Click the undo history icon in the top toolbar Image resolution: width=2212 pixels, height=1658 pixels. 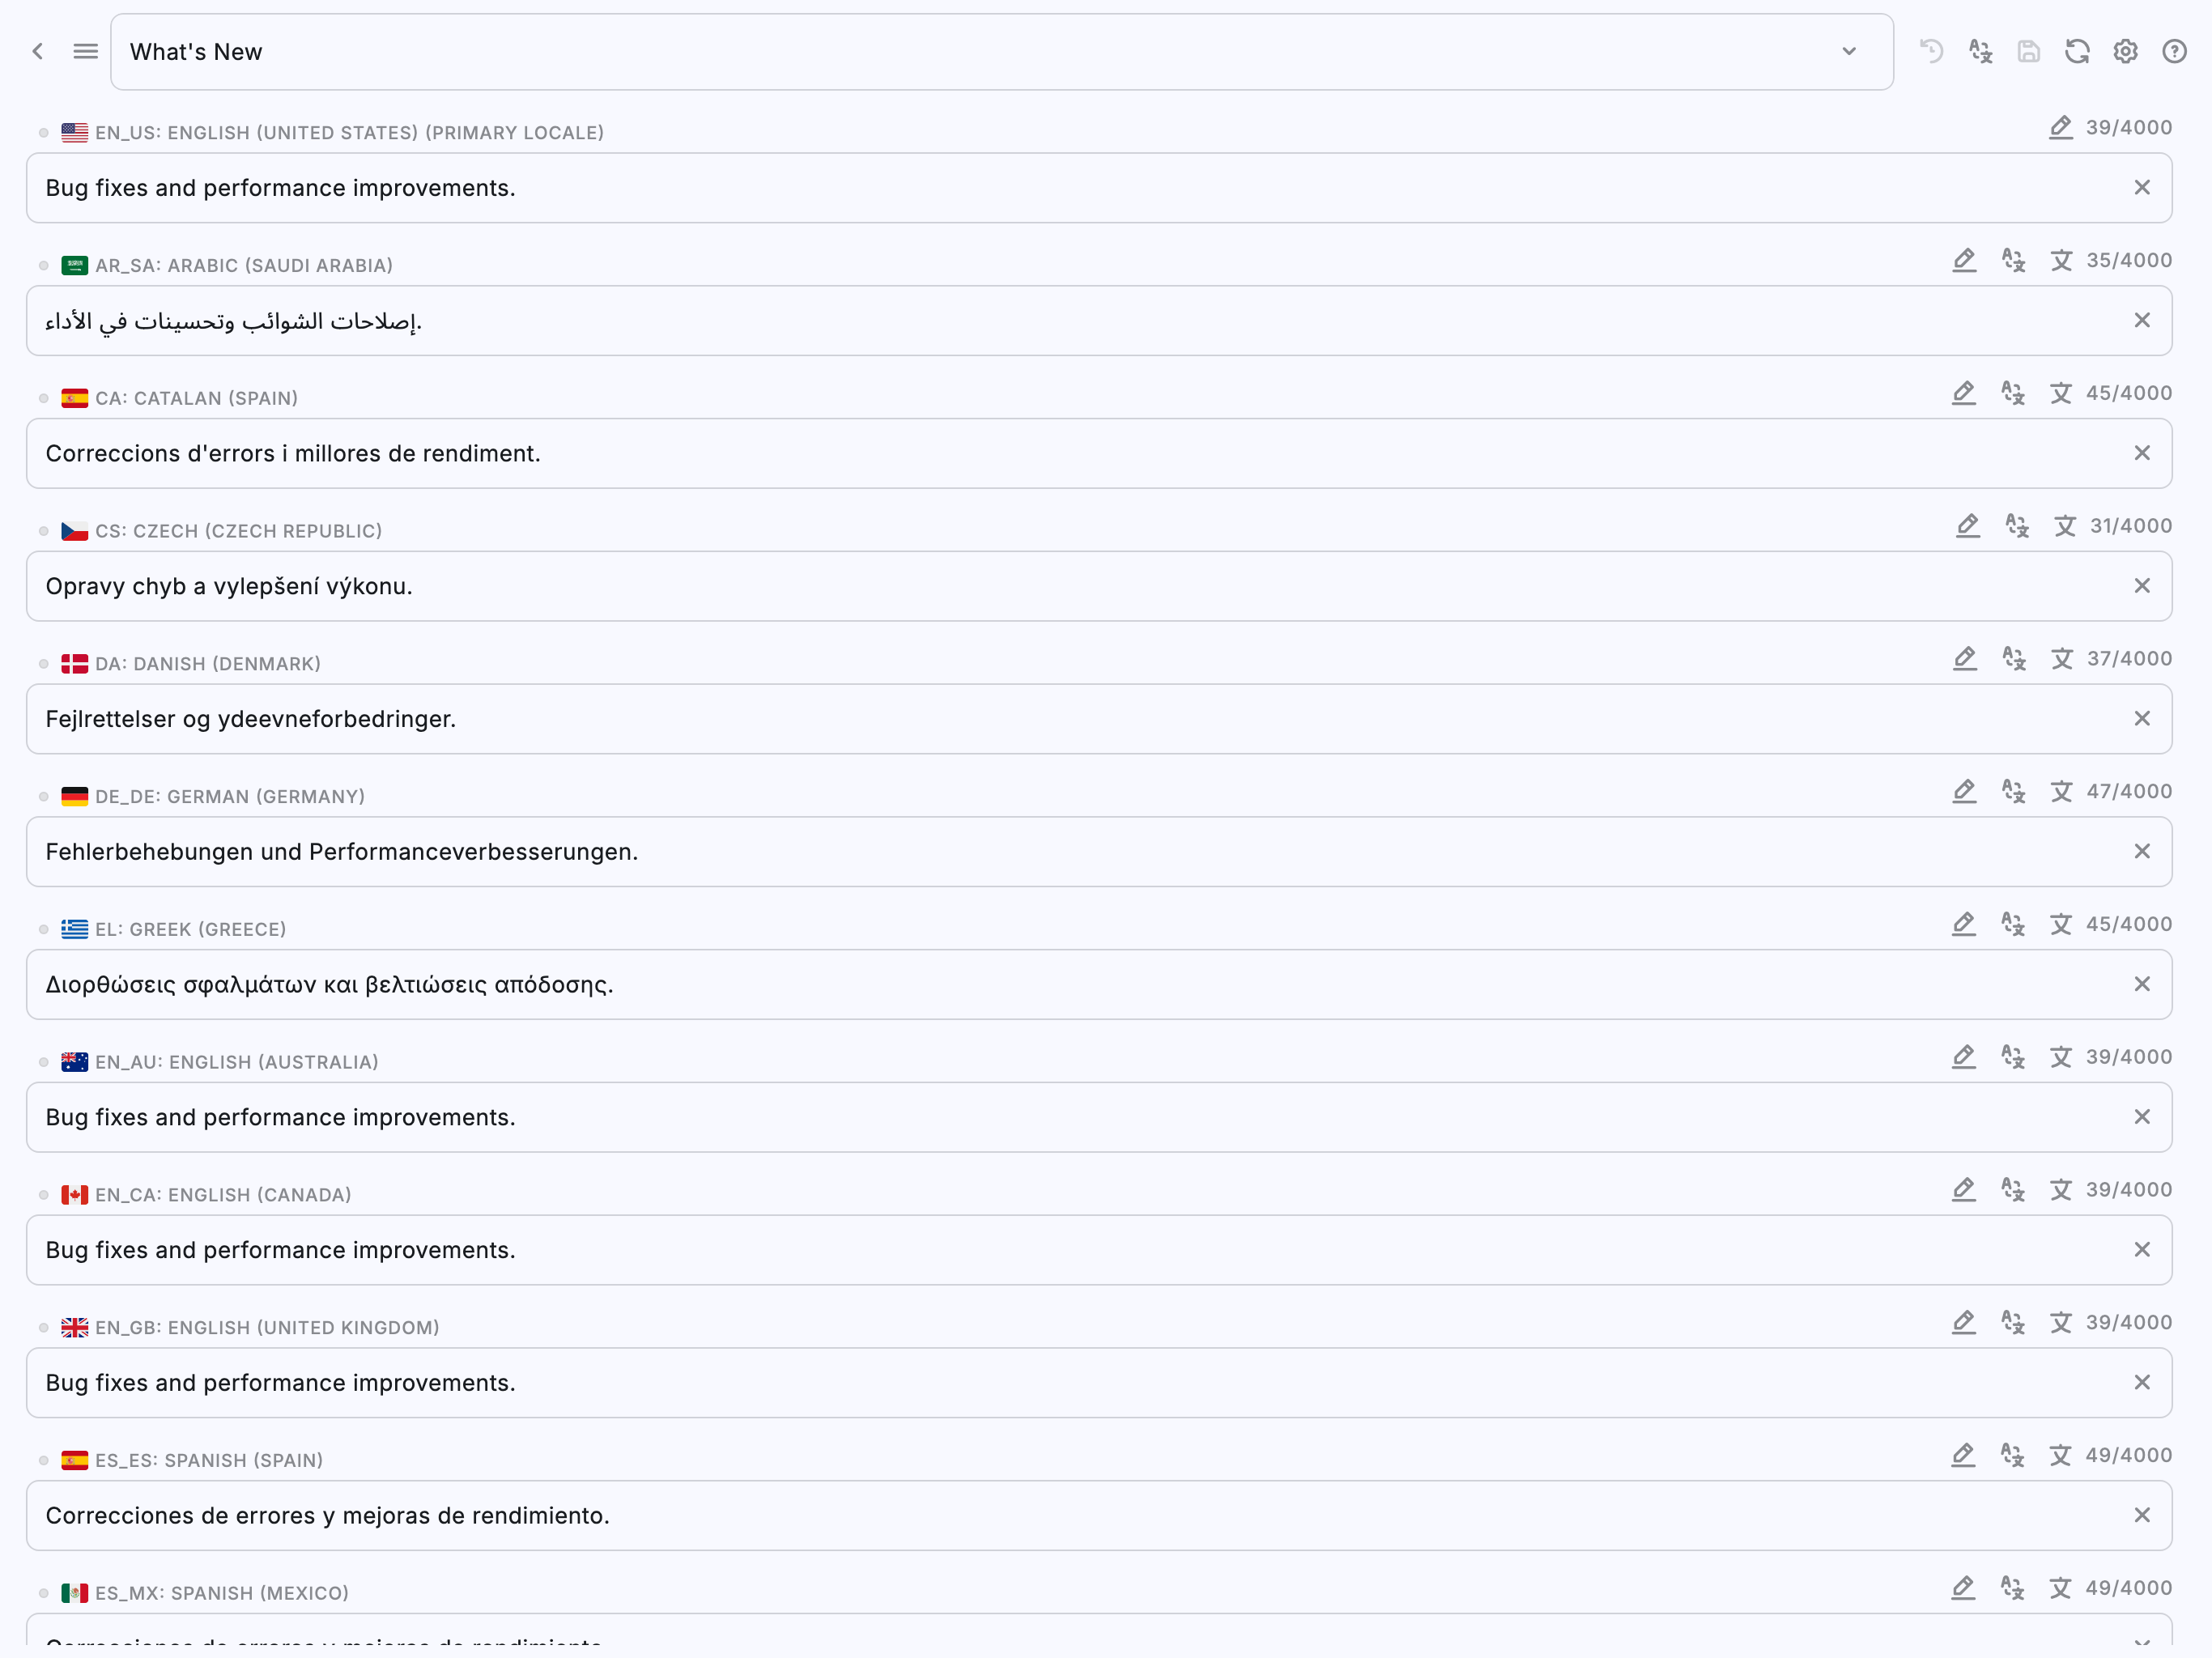click(x=1931, y=51)
